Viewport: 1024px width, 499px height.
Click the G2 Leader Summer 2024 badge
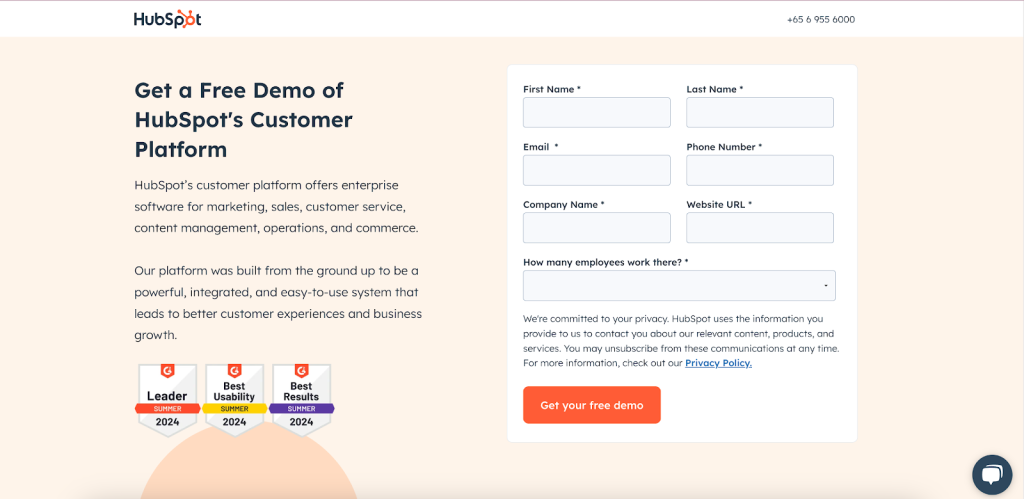[x=167, y=398]
